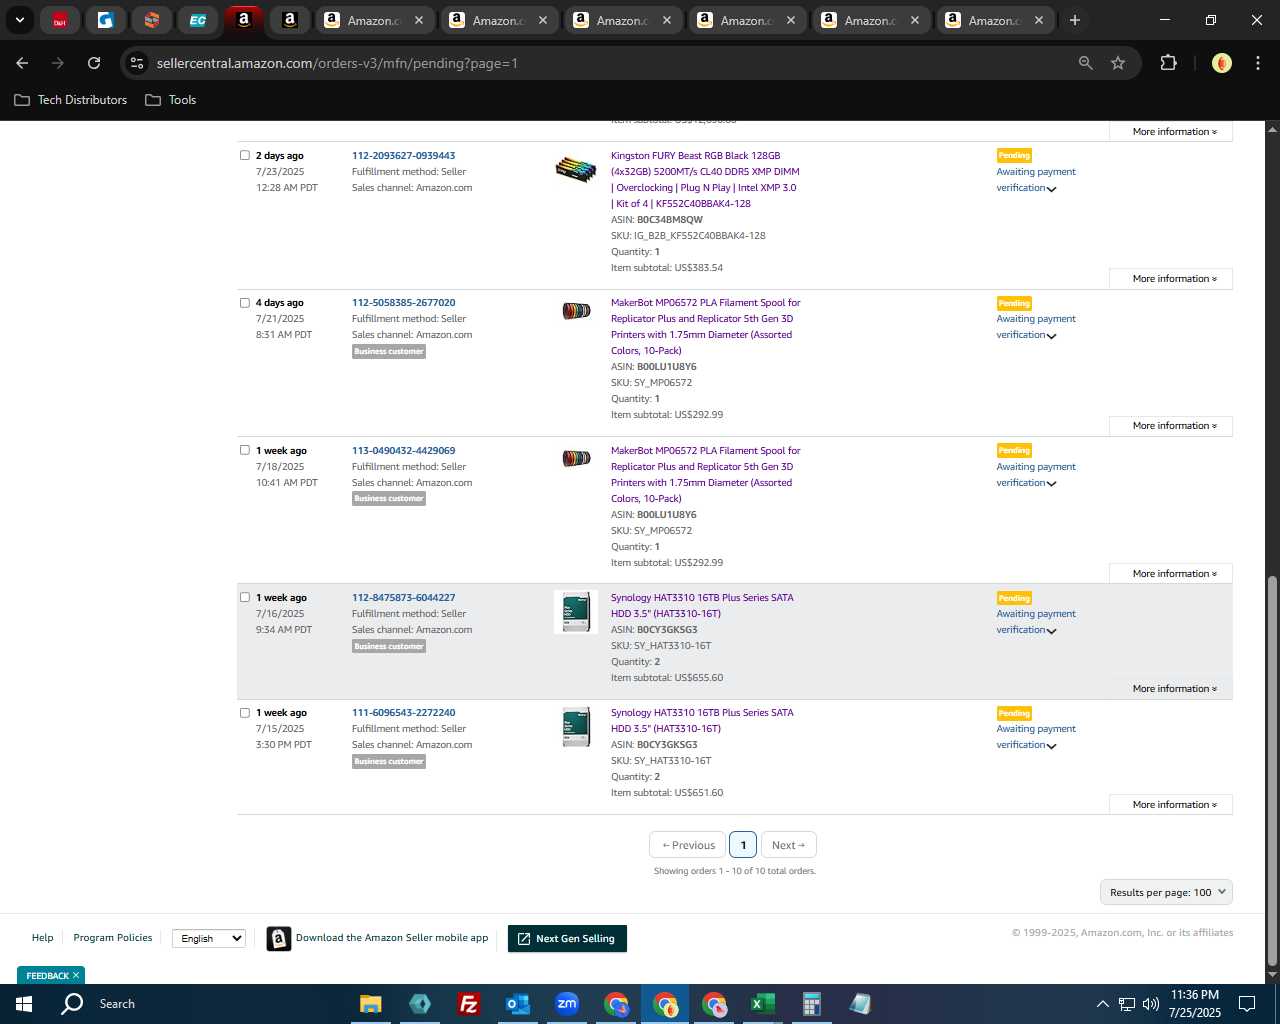This screenshot has width=1280, height=1024.
Task: Click the page's vertical scrollbar thumb
Action: click(x=1272, y=770)
